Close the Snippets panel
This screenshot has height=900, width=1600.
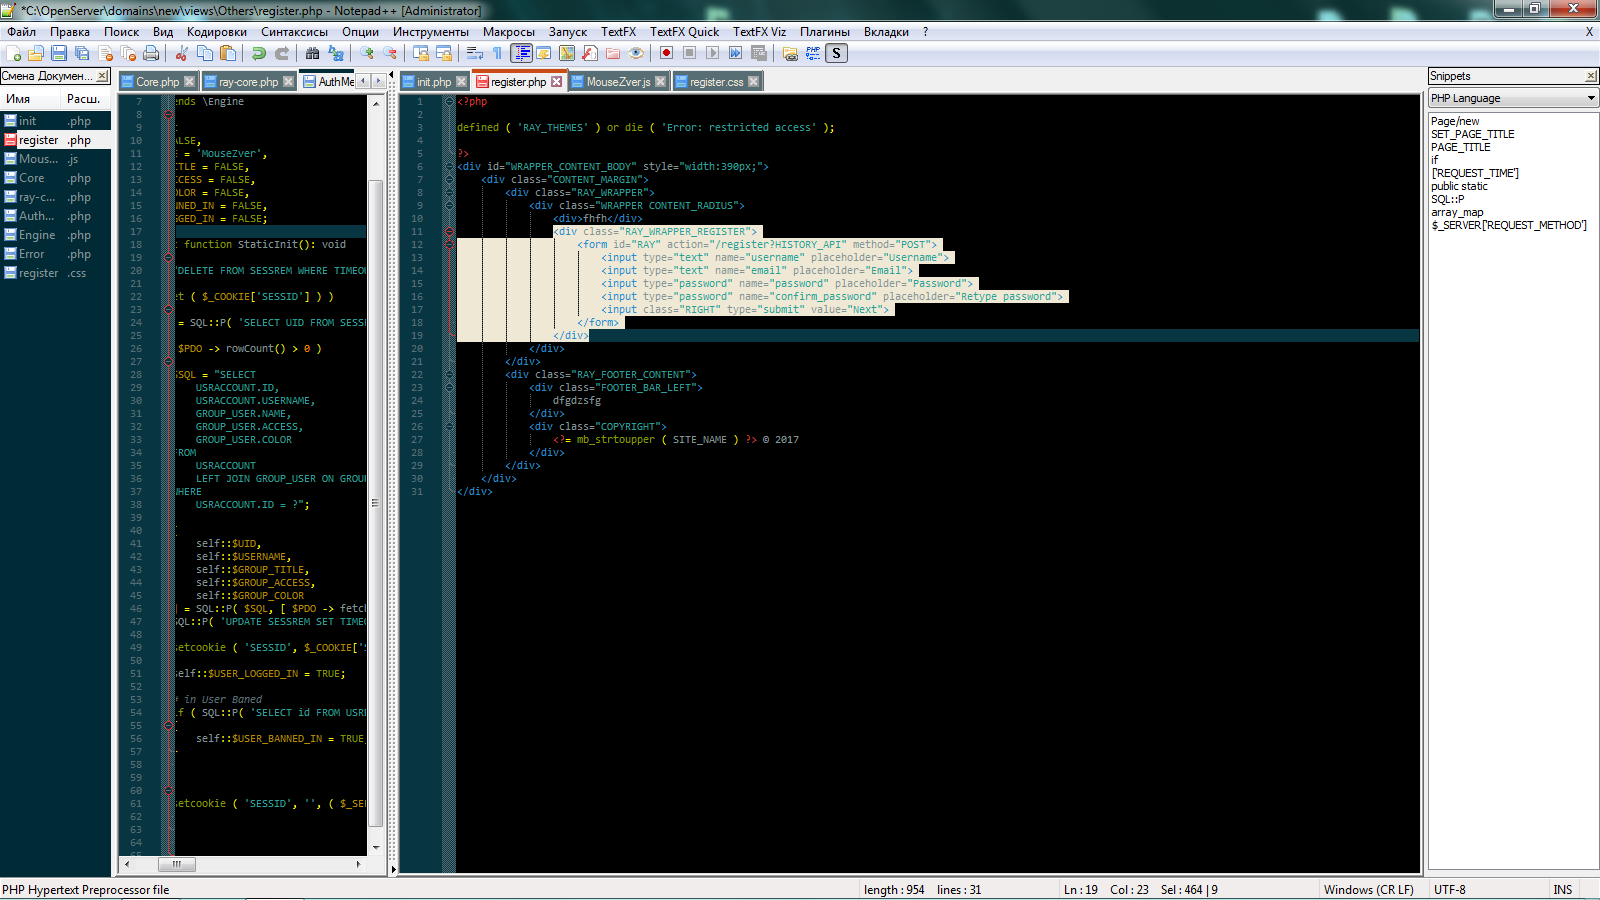coord(1590,76)
